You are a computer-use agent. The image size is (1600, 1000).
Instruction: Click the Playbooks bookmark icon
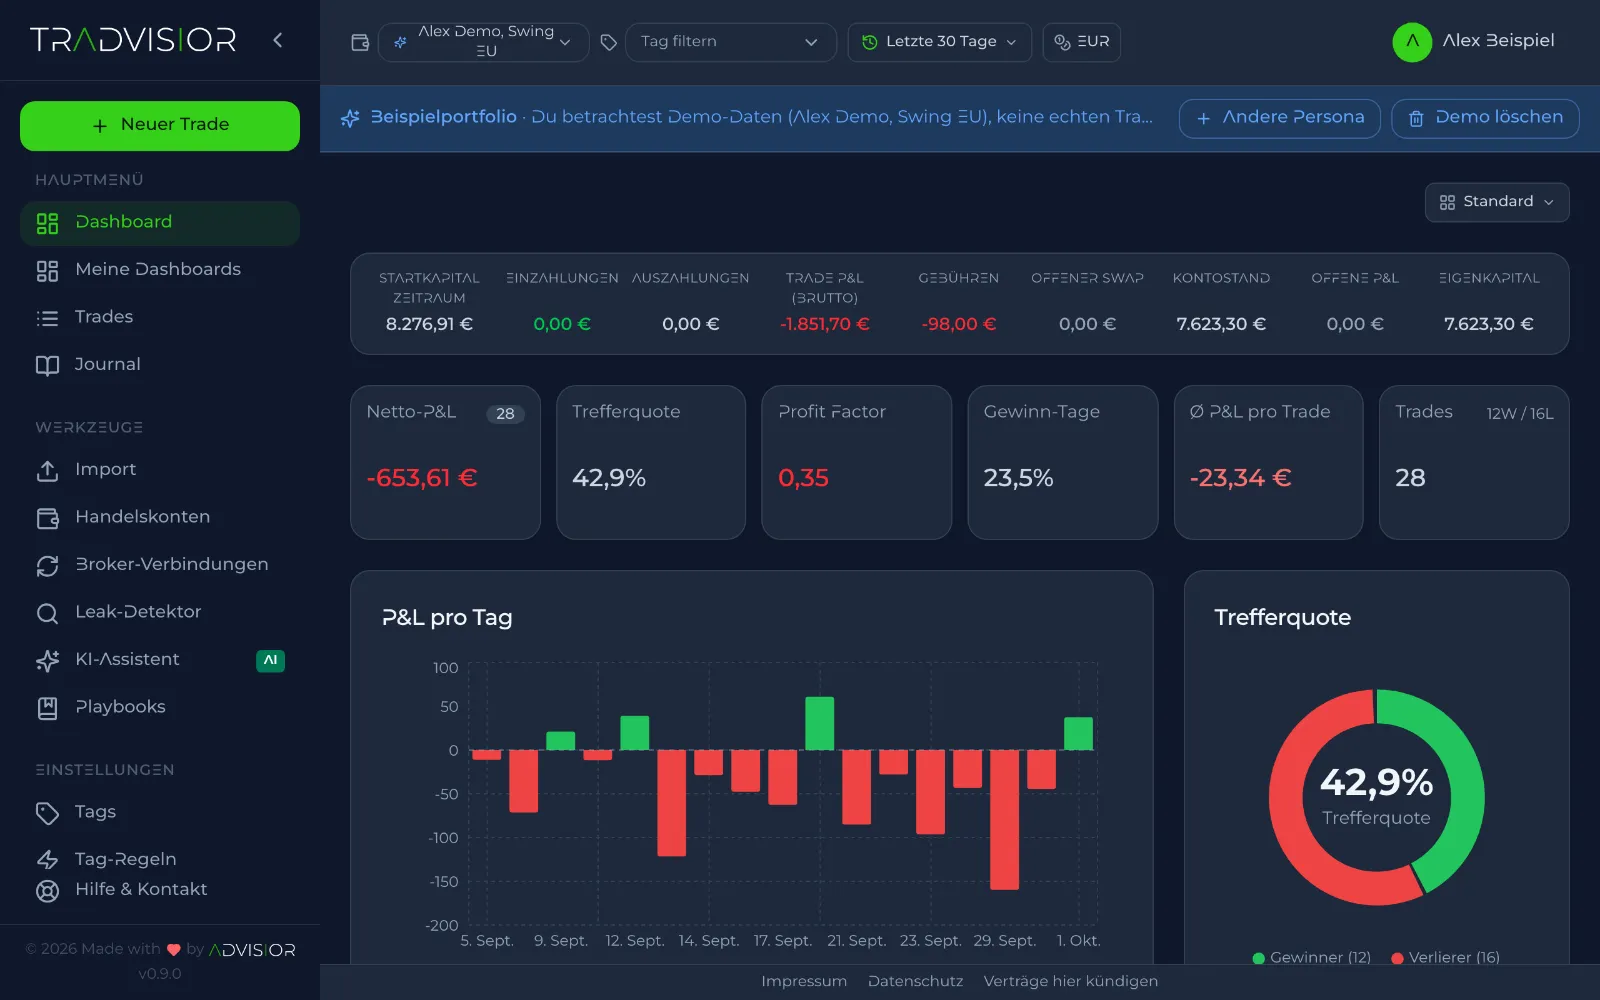47,708
